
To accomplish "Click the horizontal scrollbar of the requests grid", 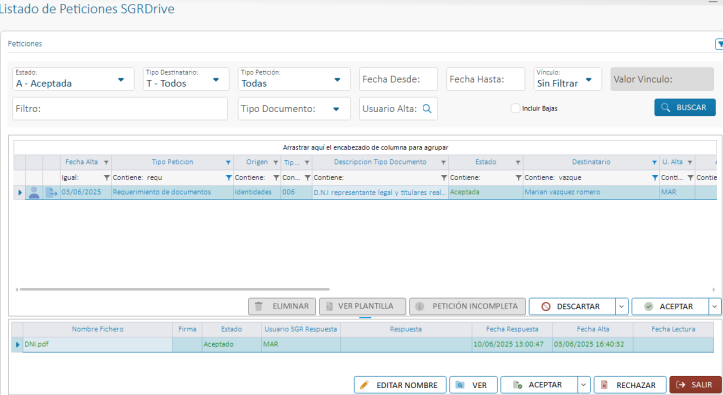I will (x=174, y=289).
